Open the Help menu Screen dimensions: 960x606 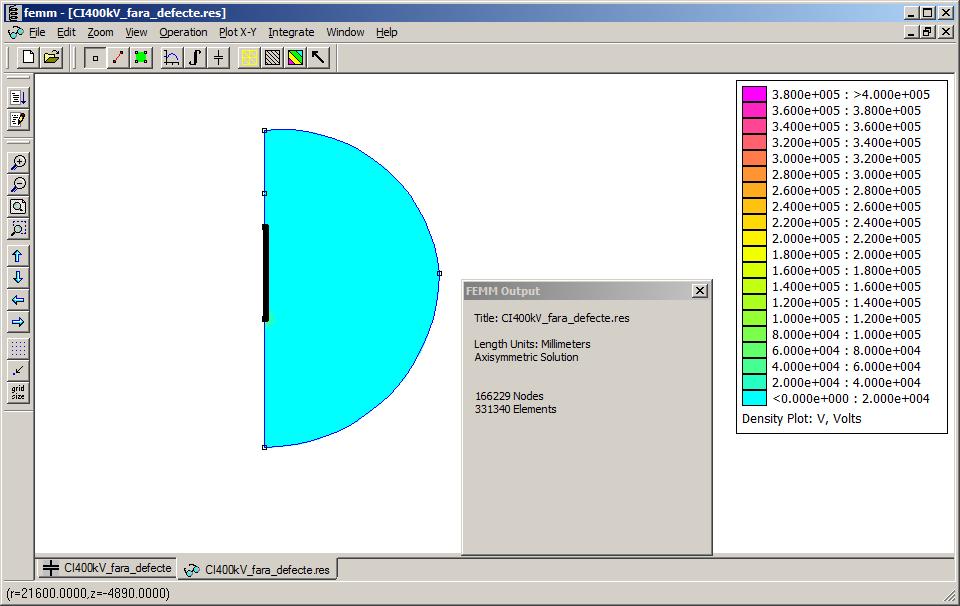tap(386, 32)
